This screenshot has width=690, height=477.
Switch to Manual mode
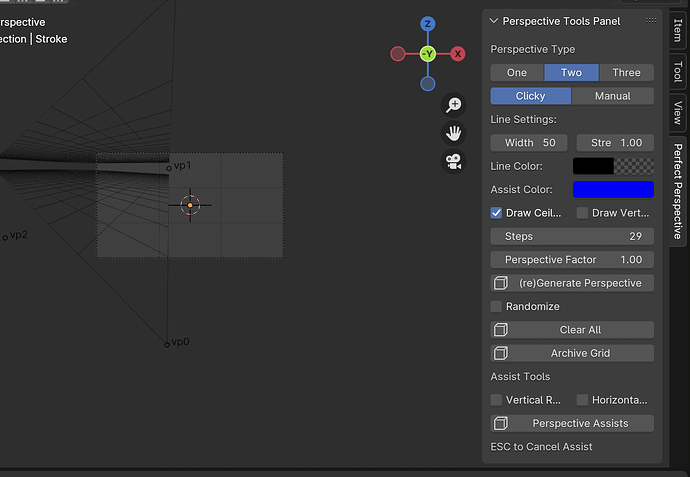[x=613, y=96]
